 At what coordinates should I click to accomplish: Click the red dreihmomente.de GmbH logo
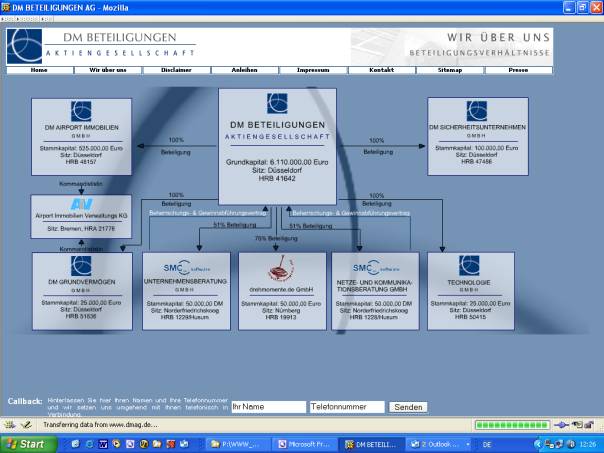click(x=281, y=268)
